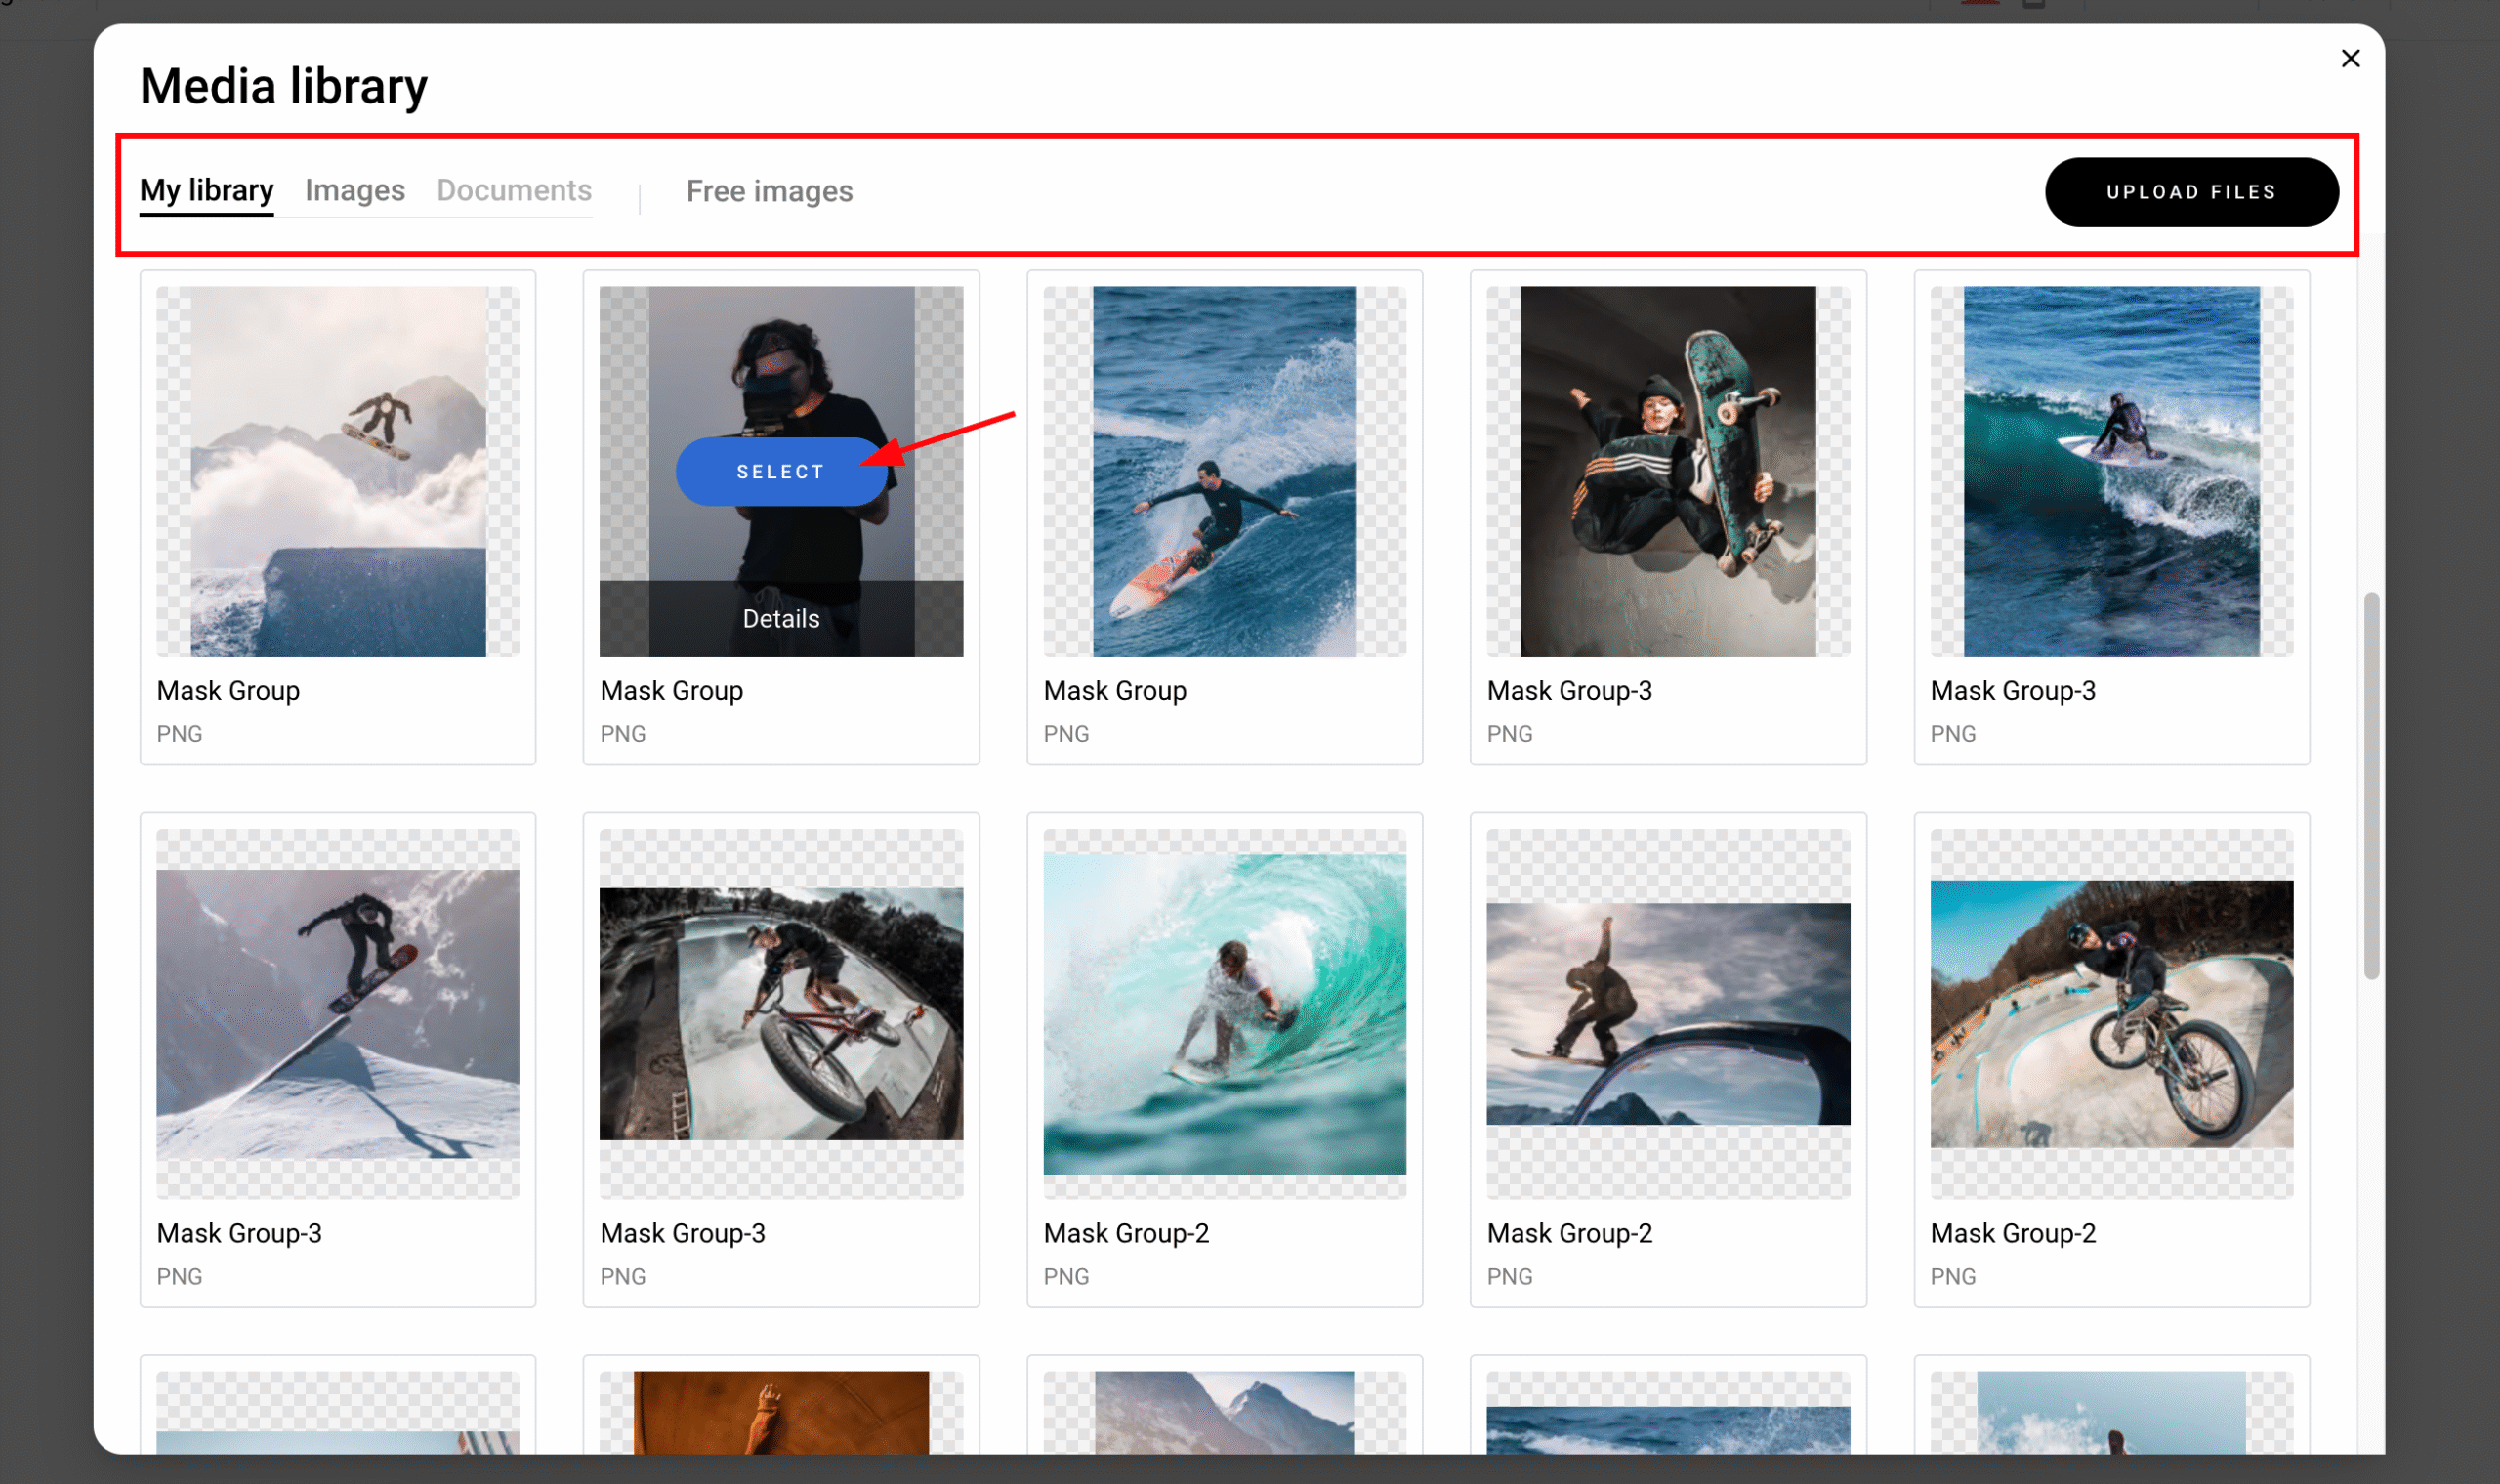Select the partially visible mountain peaks thumbnail
Viewport: 2500px width, 1484px height.
coord(1224,1412)
